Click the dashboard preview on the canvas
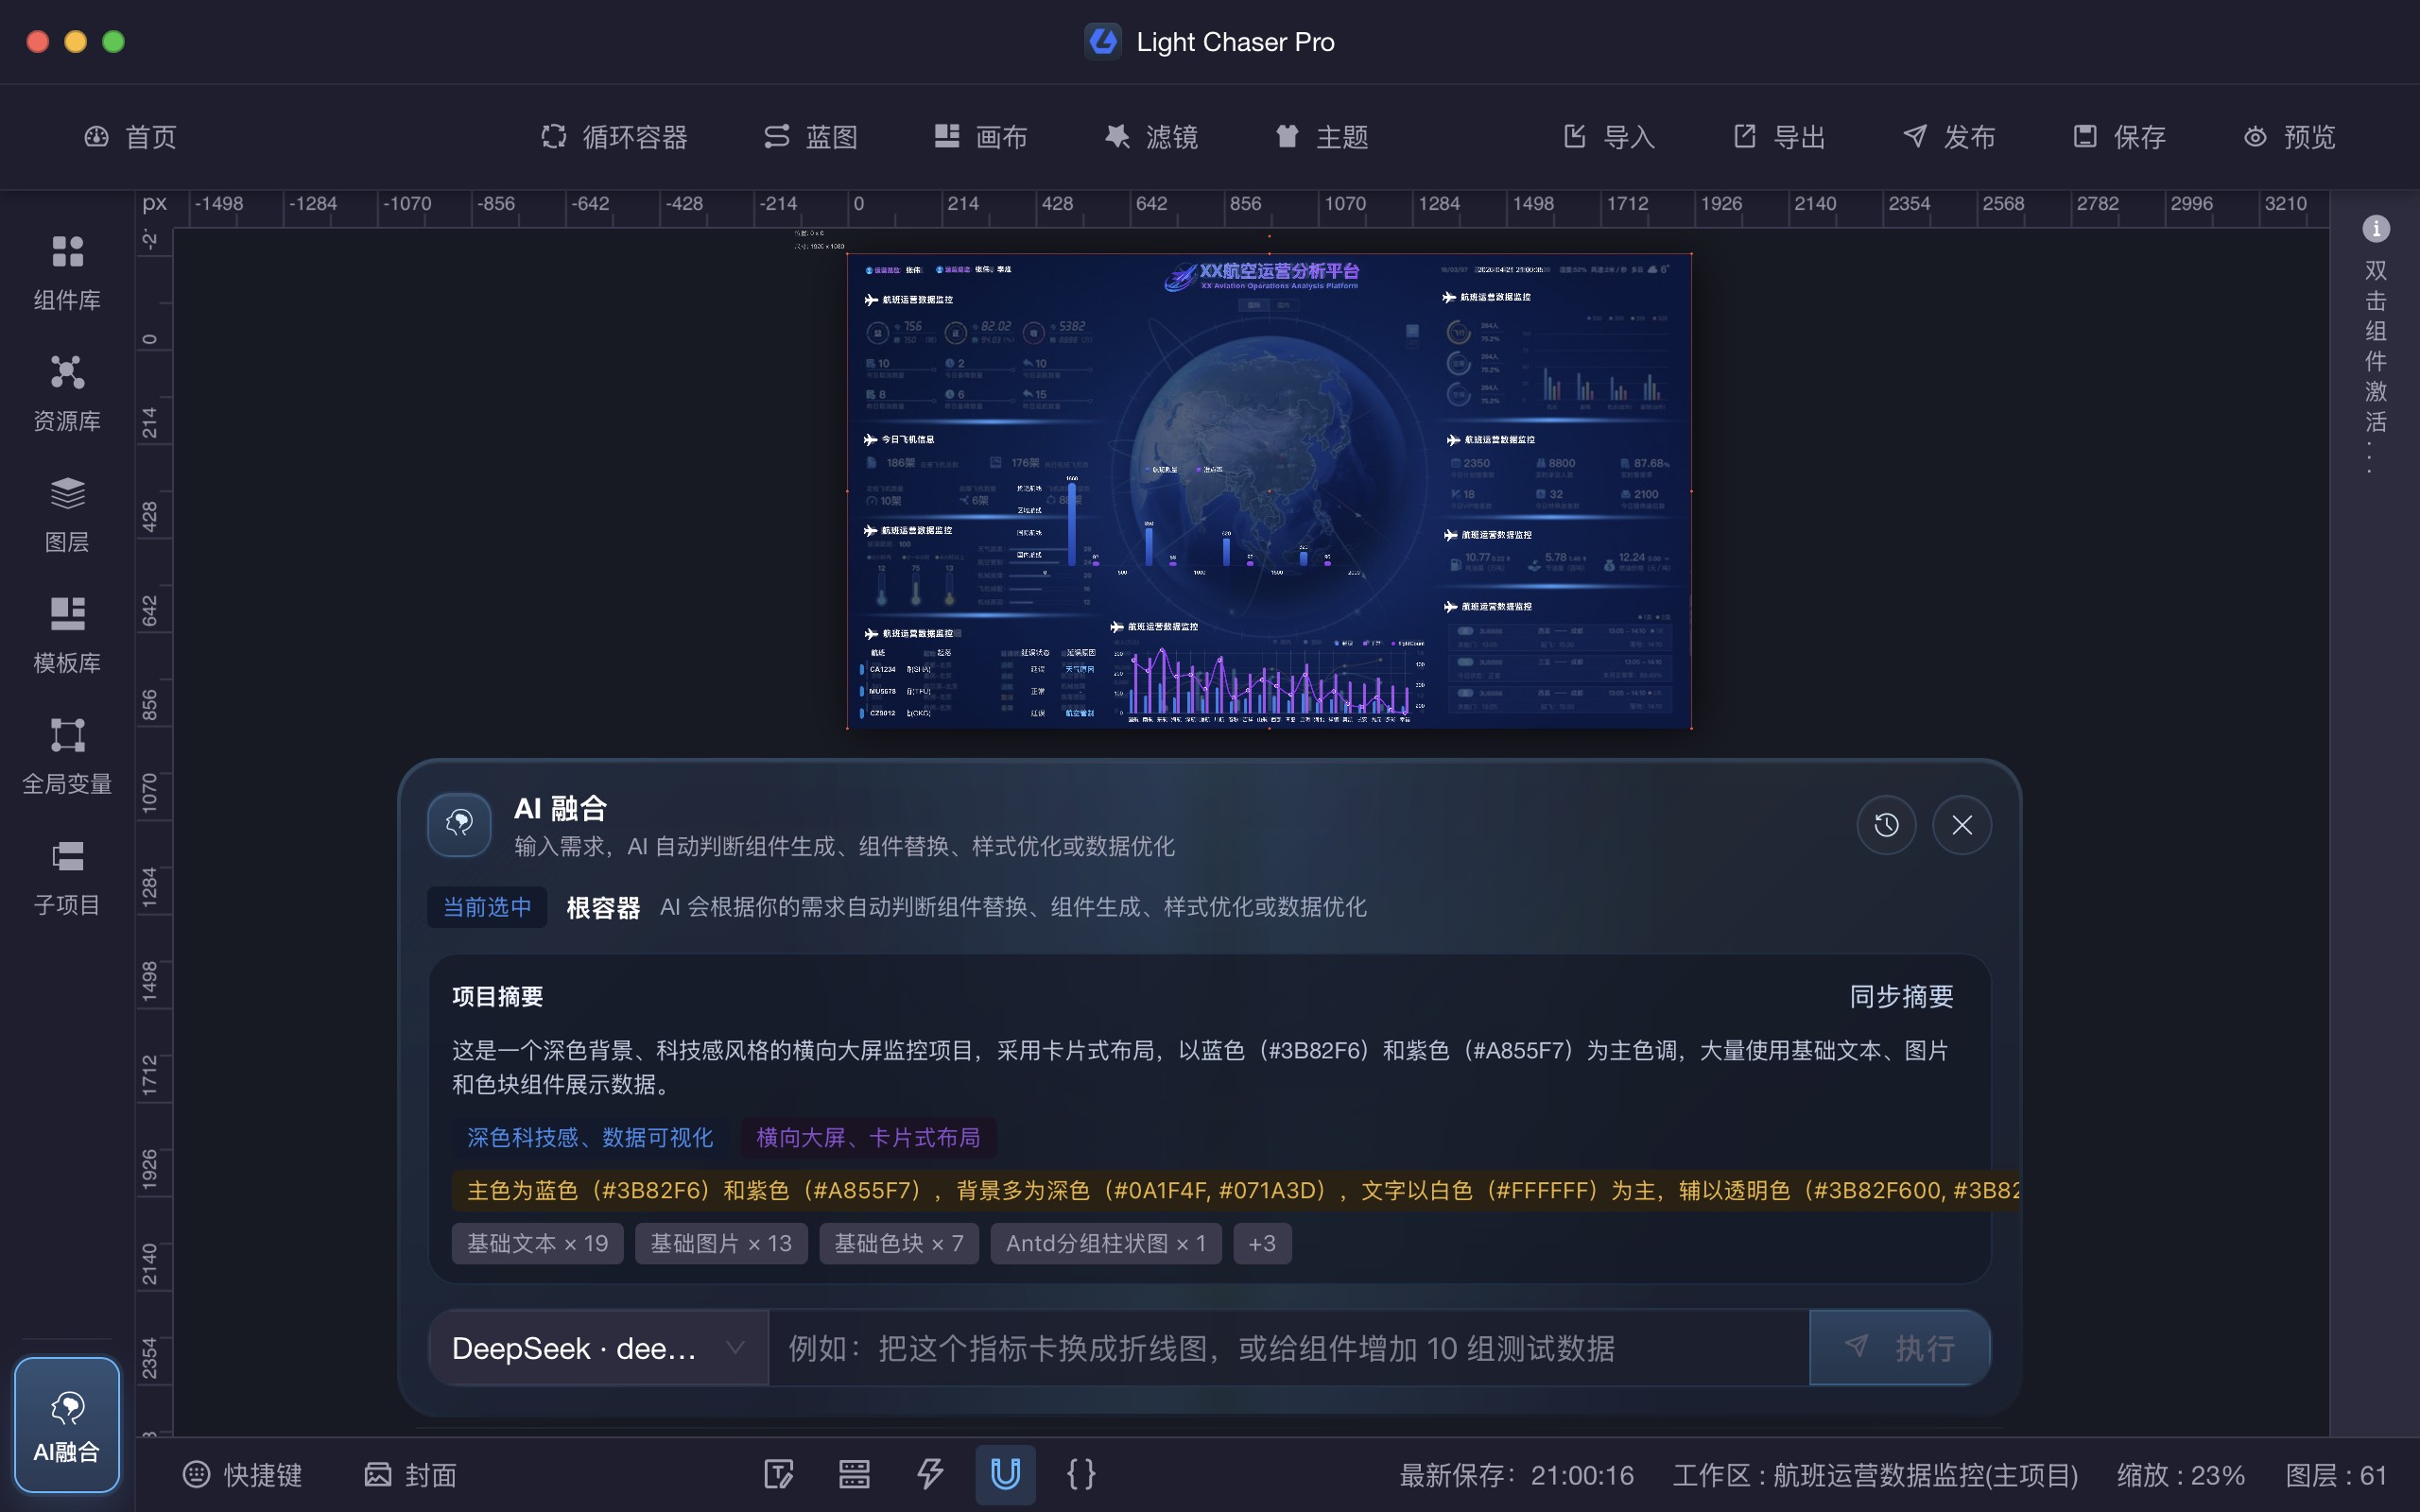This screenshot has width=2420, height=1512. [1269, 491]
